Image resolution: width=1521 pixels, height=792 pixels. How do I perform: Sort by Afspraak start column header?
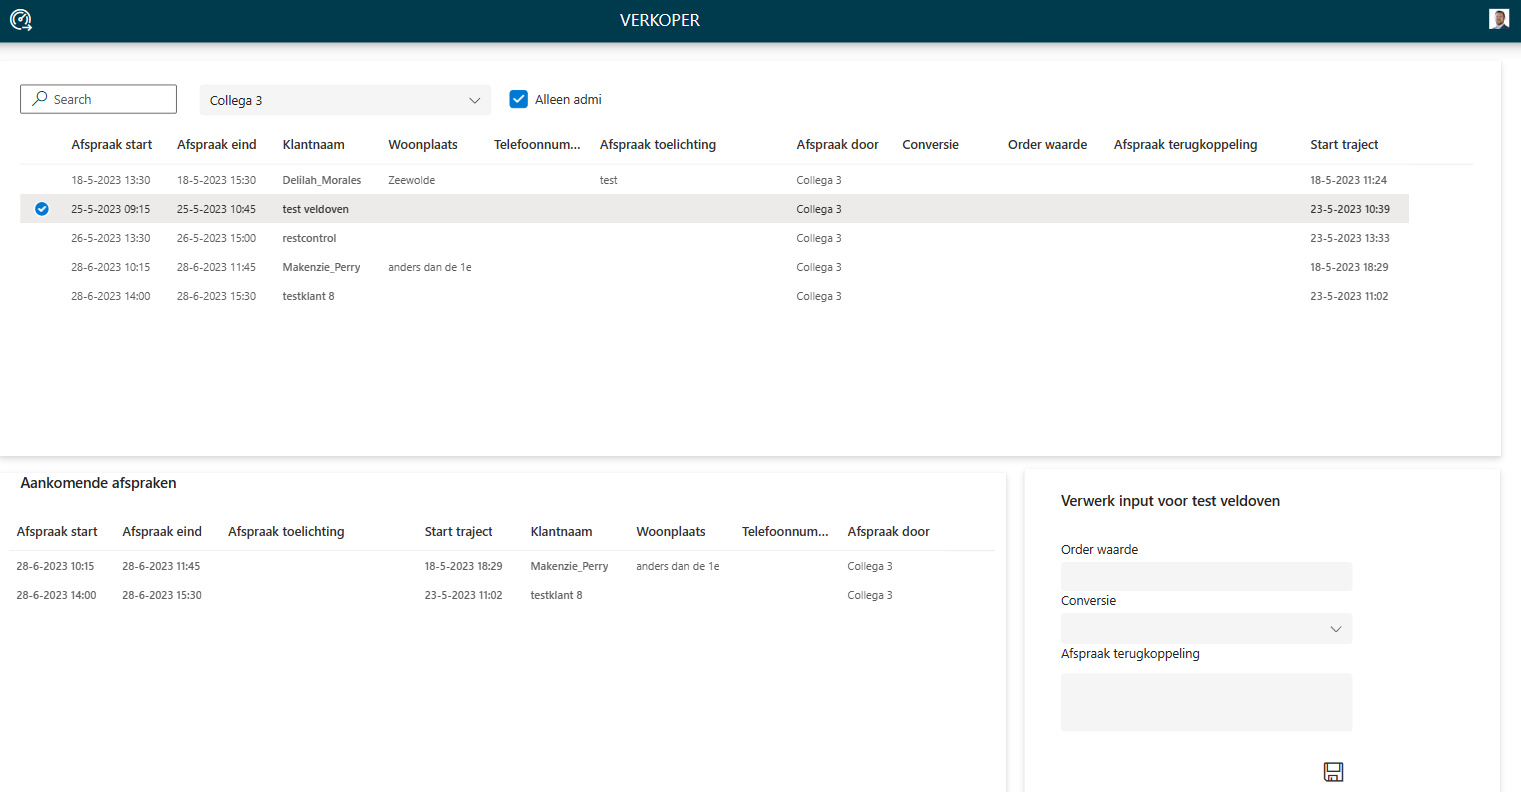[x=112, y=145]
